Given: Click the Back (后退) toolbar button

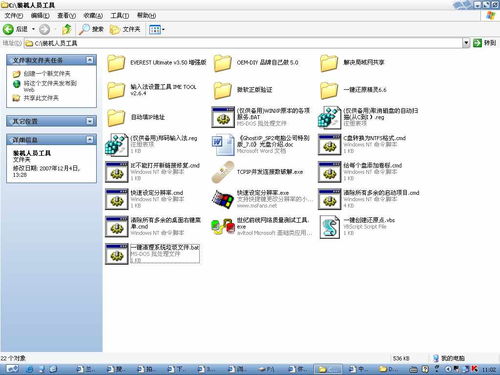Looking at the screenshot, I should tap(15, 29).
